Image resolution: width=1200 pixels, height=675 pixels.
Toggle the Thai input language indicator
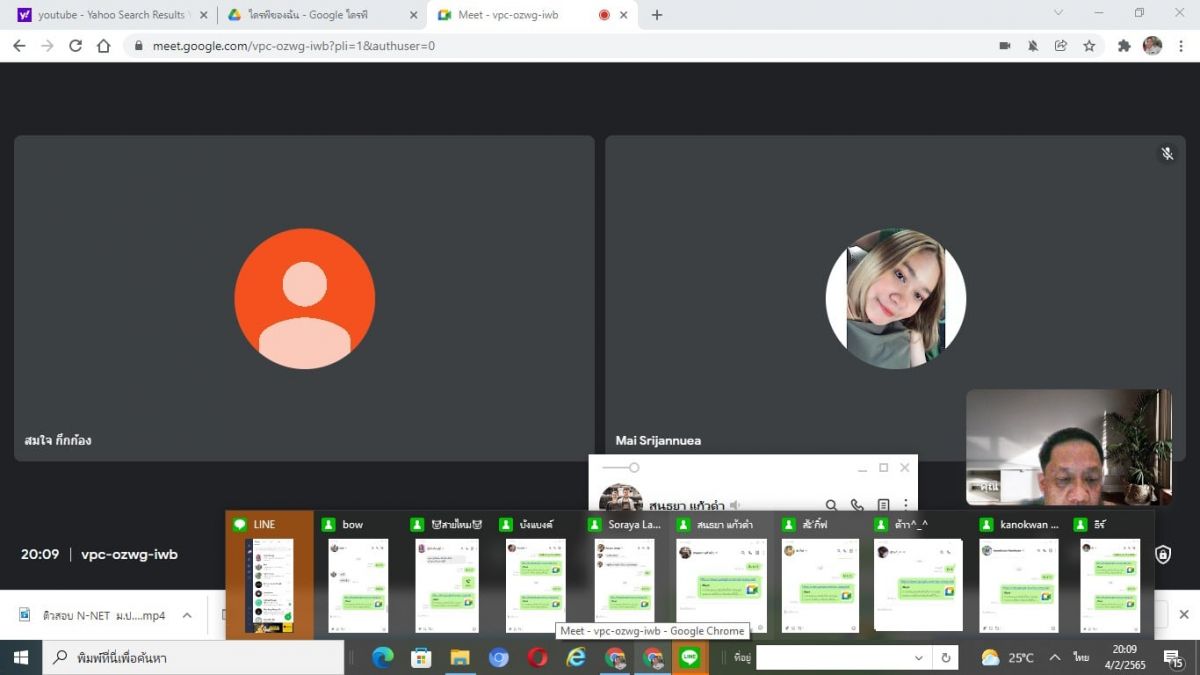pyautogui.click(x=1081, y=658)
